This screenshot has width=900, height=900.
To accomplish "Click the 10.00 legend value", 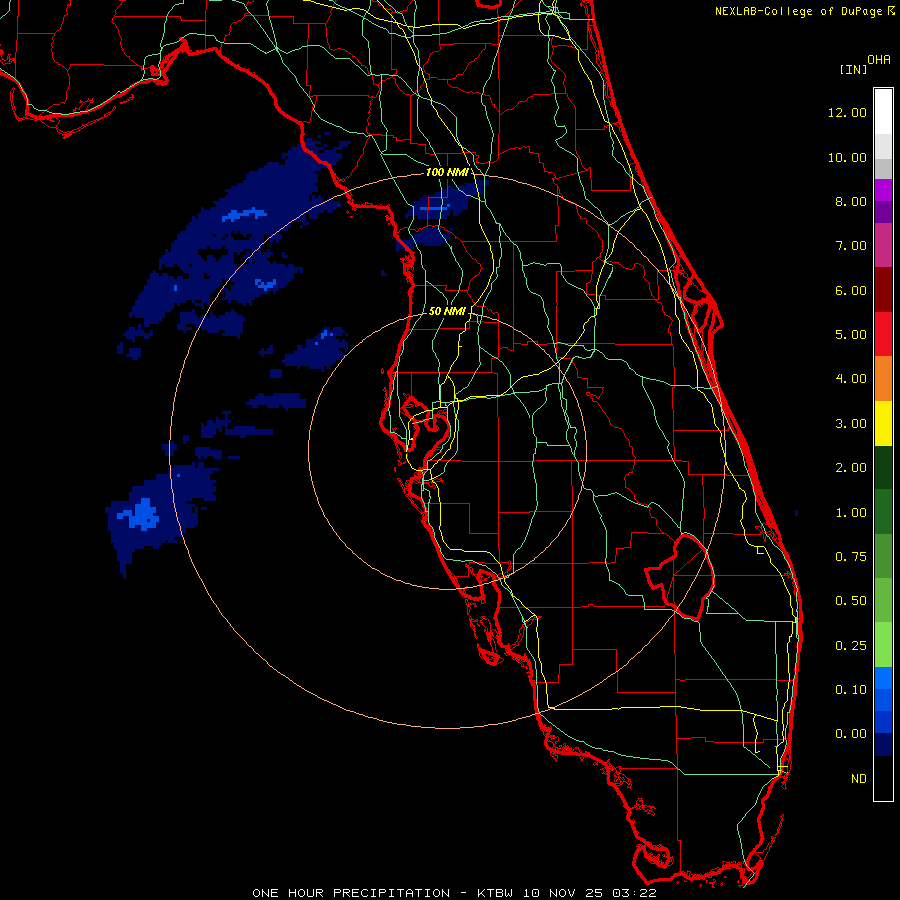I will pyautogui.click(x=847, y=157).
